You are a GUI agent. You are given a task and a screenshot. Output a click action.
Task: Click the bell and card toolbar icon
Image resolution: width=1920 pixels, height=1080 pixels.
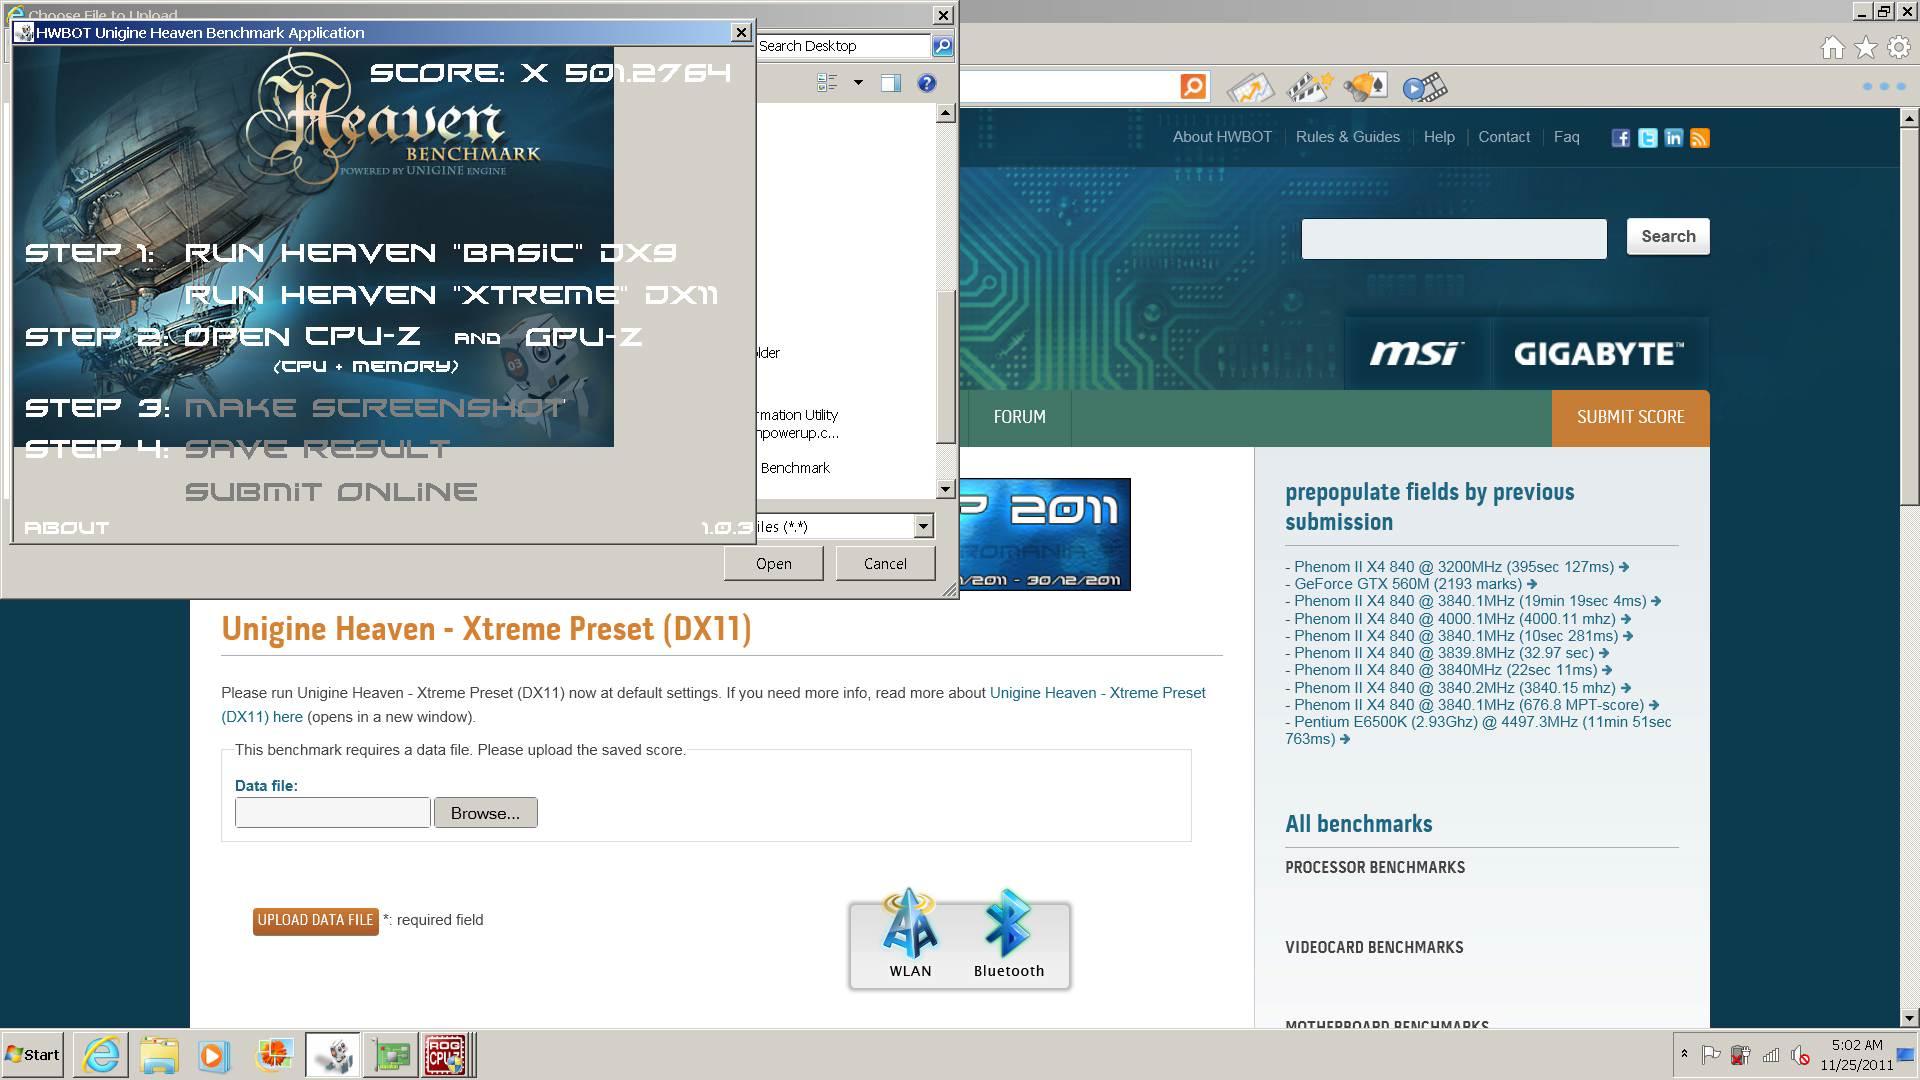(1366, 88)
